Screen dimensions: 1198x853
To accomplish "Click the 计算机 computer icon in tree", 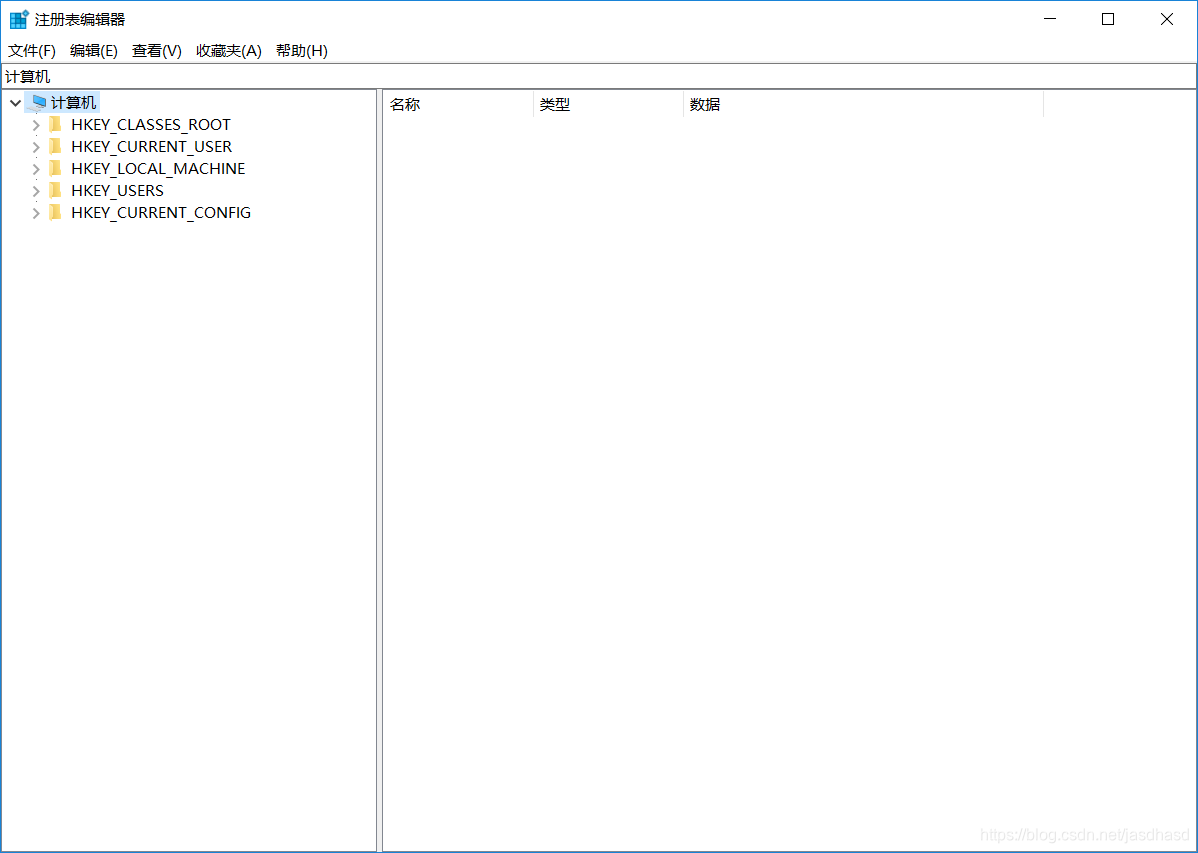I will pos(38,102).
